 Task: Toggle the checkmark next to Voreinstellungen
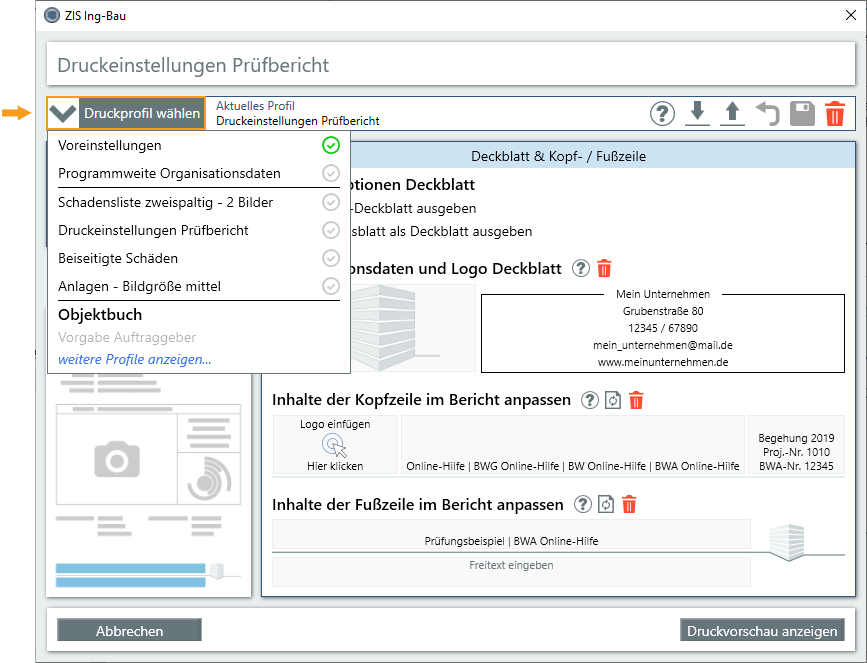pyautogui.click(x=331, y=145)
